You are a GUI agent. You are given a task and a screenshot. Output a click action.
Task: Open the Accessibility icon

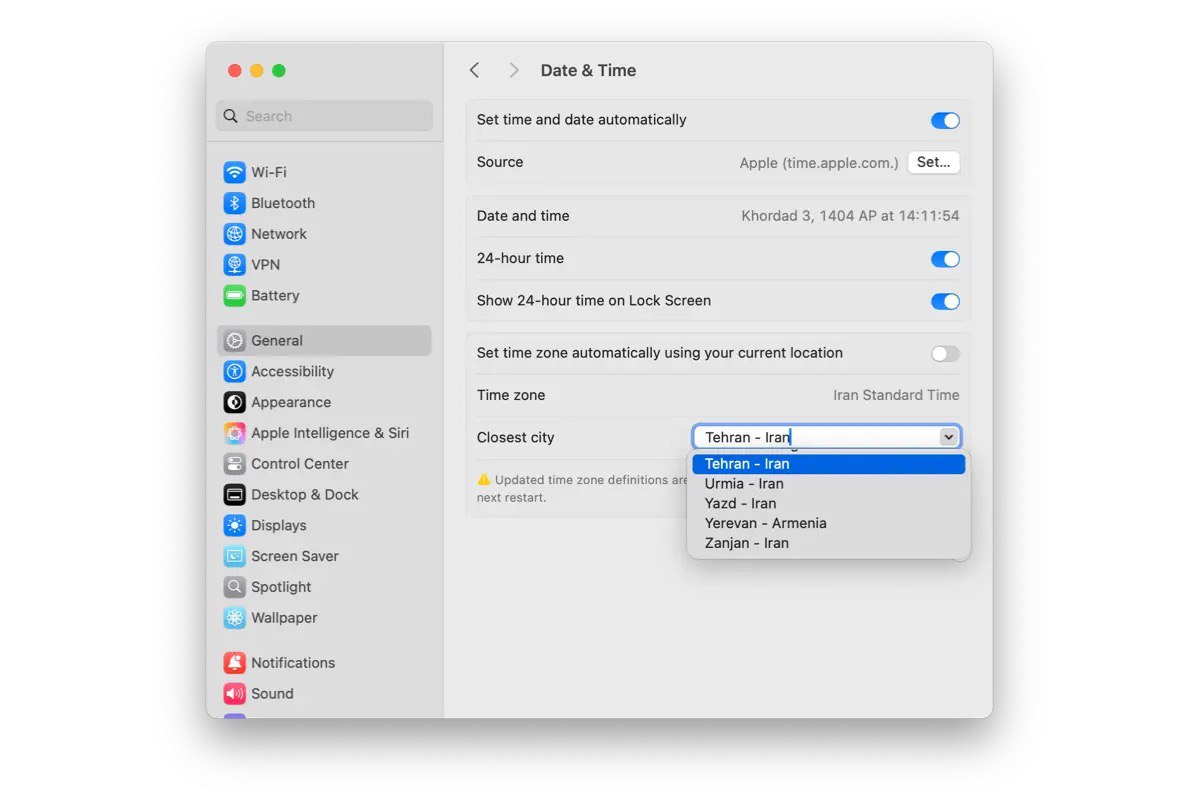point(235,372)
